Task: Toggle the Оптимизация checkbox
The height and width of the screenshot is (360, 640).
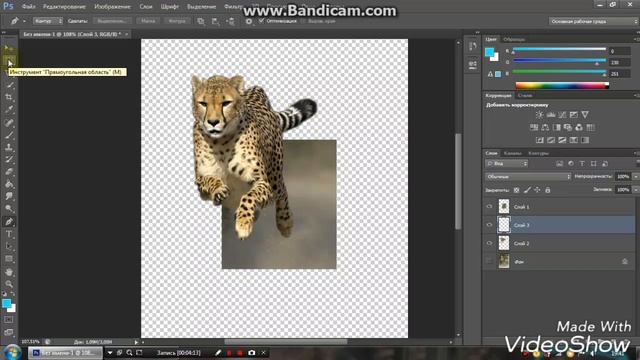Action: (262, 21)
